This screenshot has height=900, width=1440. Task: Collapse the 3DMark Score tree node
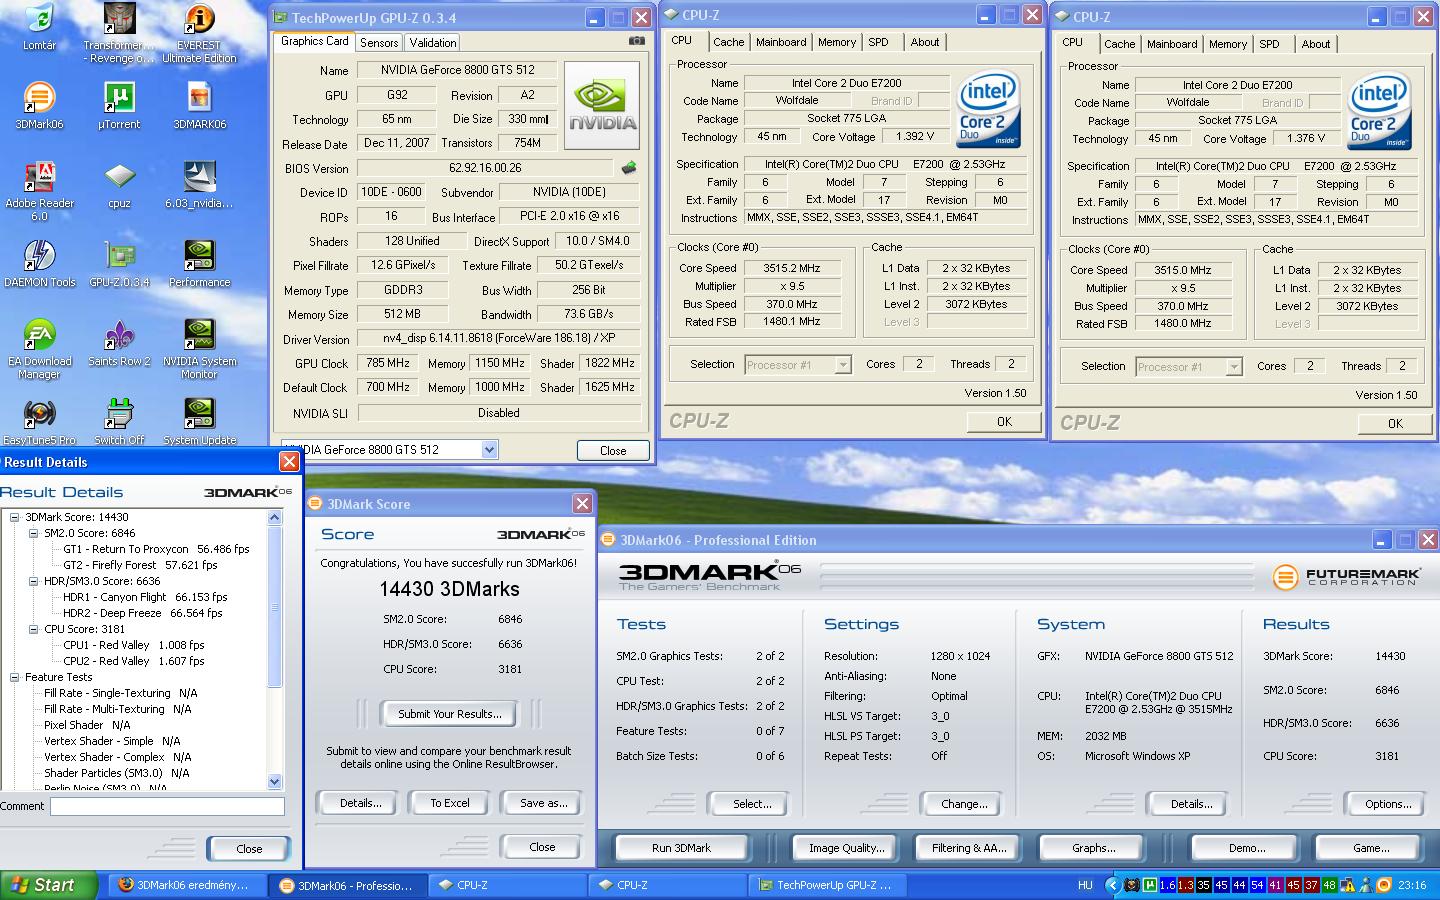click(x=15, y=517)
